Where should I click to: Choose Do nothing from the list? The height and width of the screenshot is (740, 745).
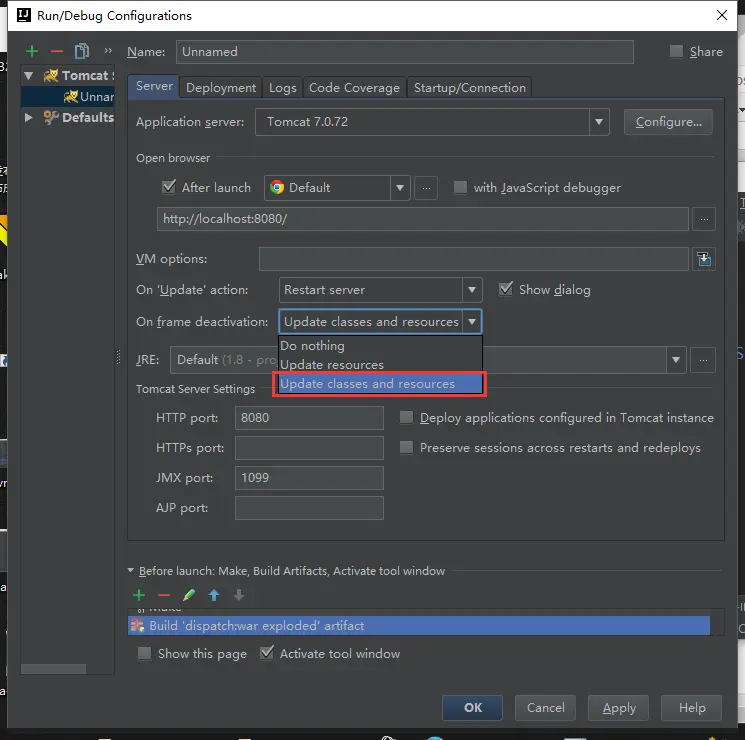[x=380, y=346]
